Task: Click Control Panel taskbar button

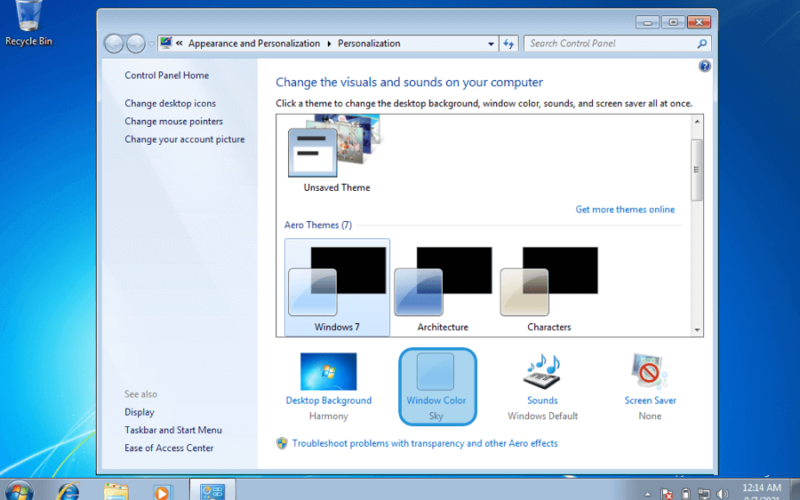Action: (x=212, y=490)
